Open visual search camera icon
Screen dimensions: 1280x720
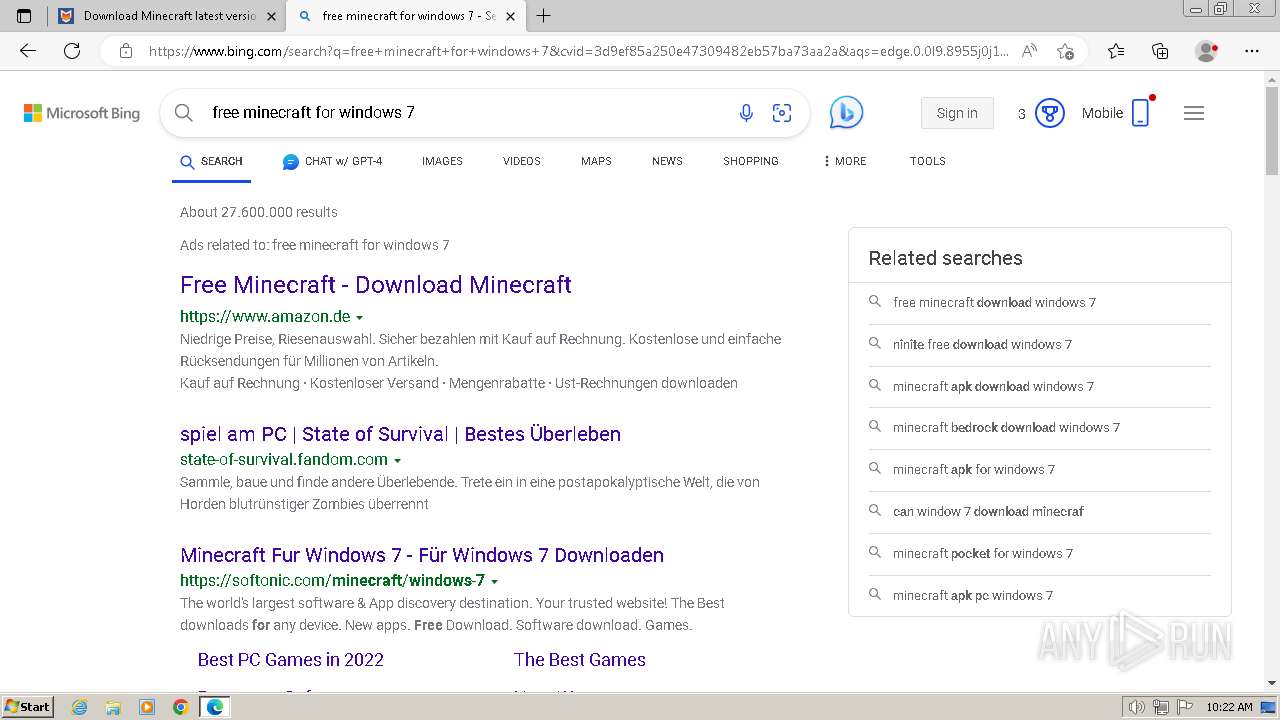782,113
